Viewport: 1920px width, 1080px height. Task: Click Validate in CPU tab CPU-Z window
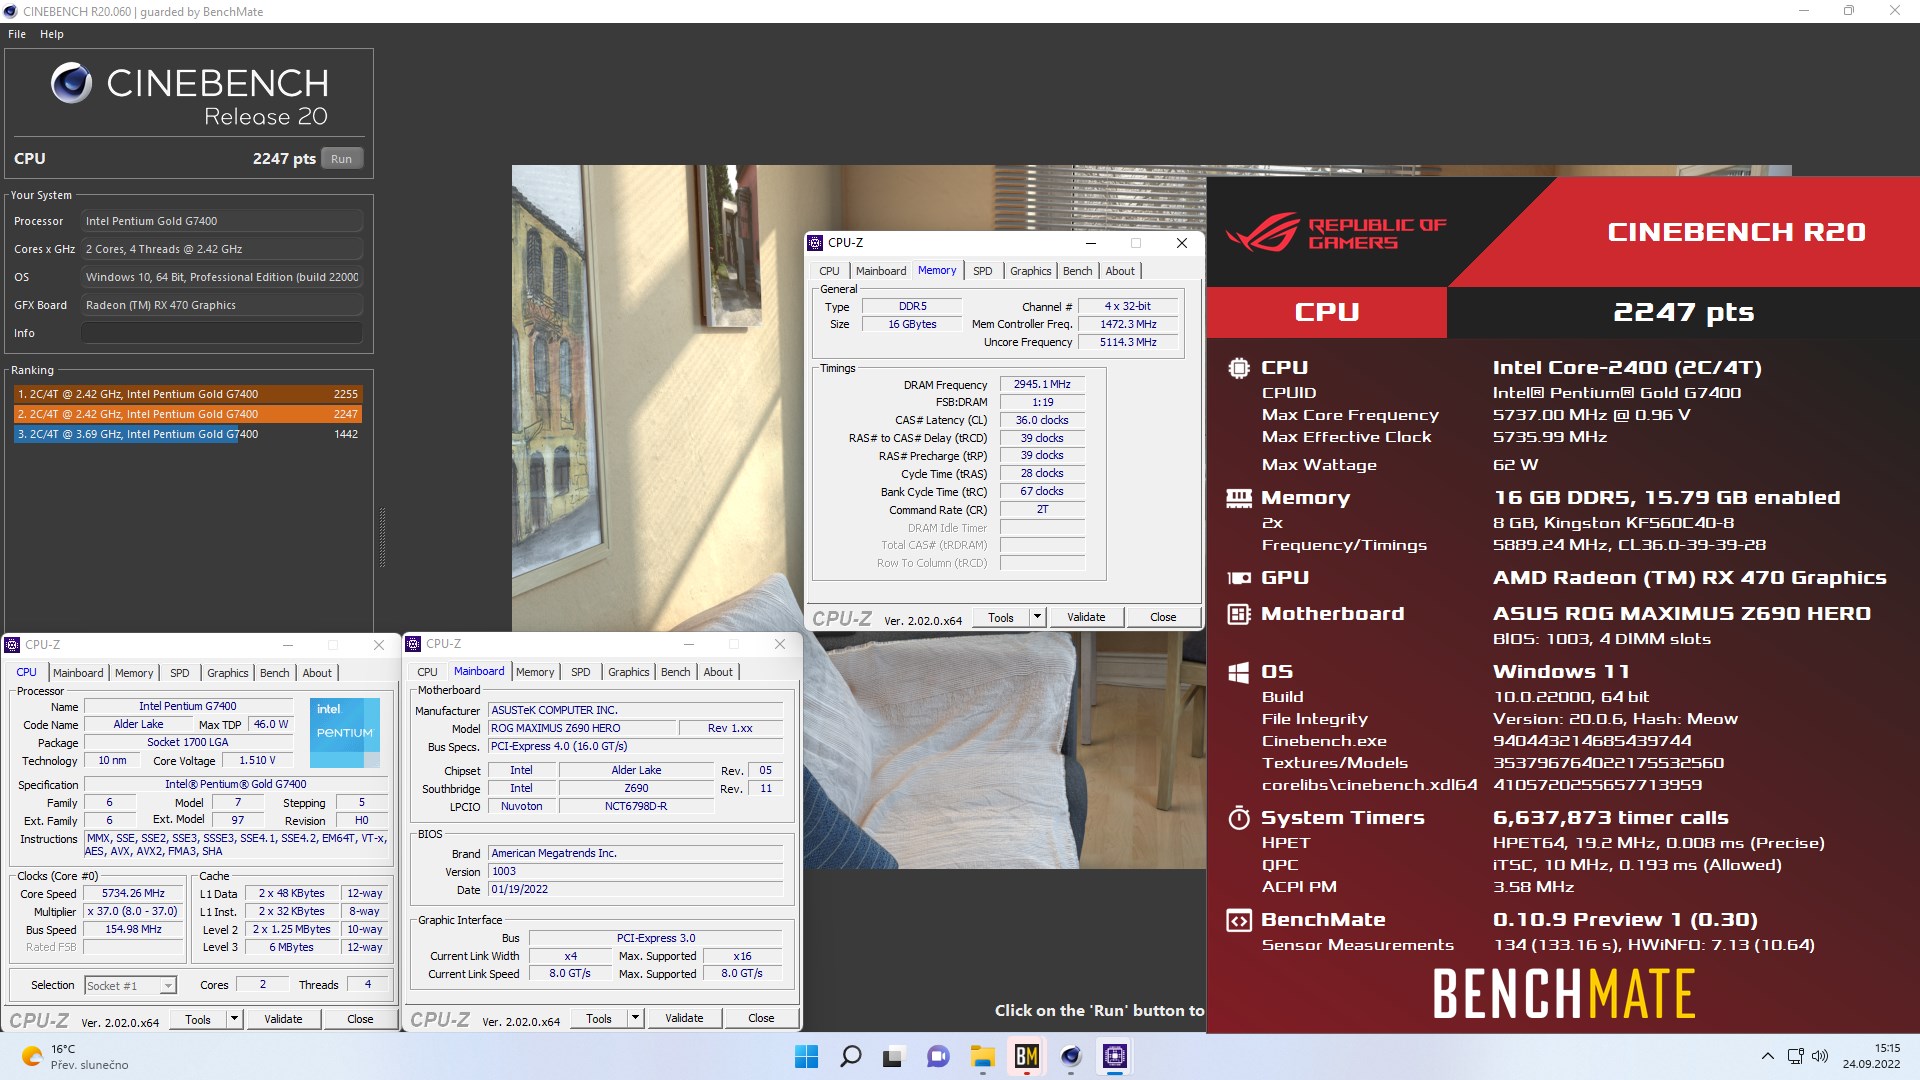click(x=283, y=1019)
